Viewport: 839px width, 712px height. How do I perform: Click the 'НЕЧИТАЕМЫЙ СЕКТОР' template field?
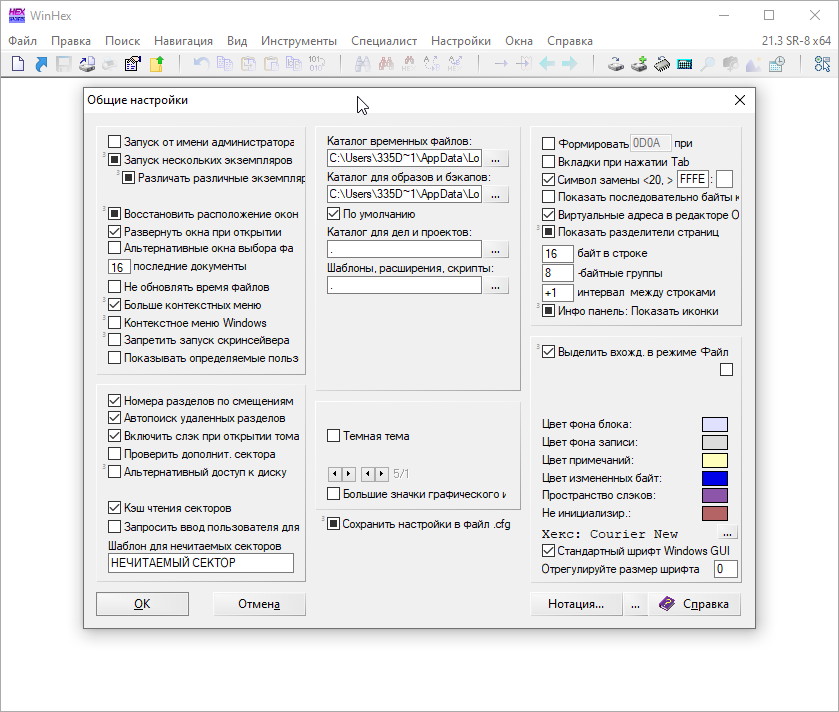[201, 563]
